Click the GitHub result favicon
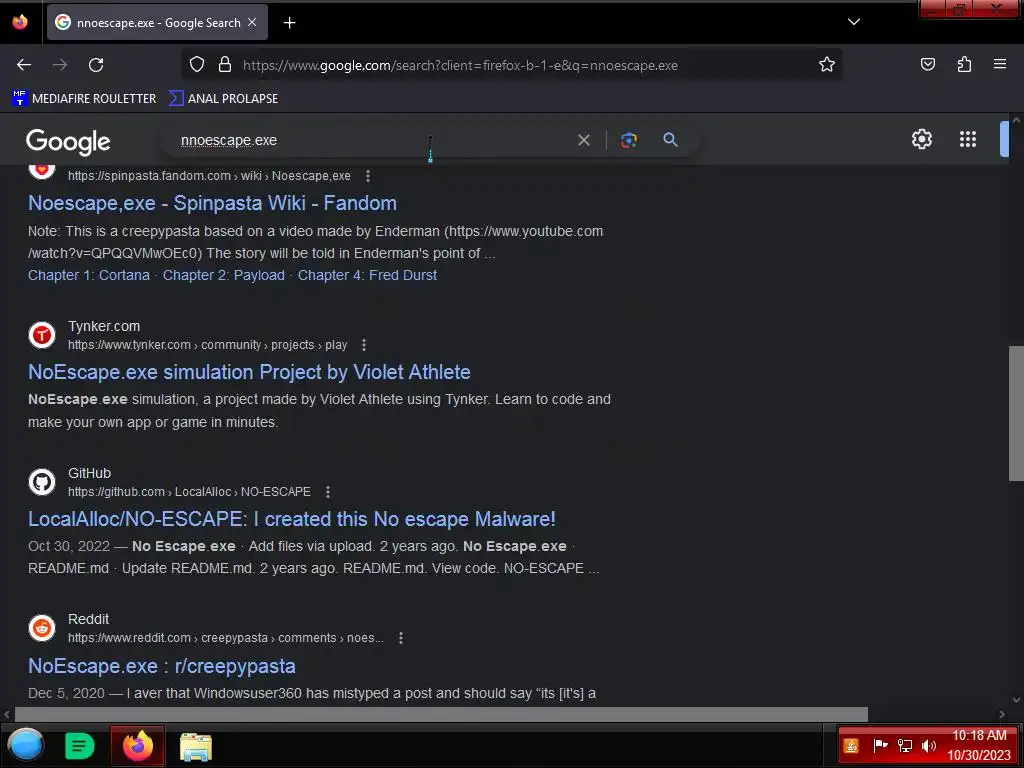This screenshot has width=1024, height=768. pyautogui.click(x=42, y=482)
